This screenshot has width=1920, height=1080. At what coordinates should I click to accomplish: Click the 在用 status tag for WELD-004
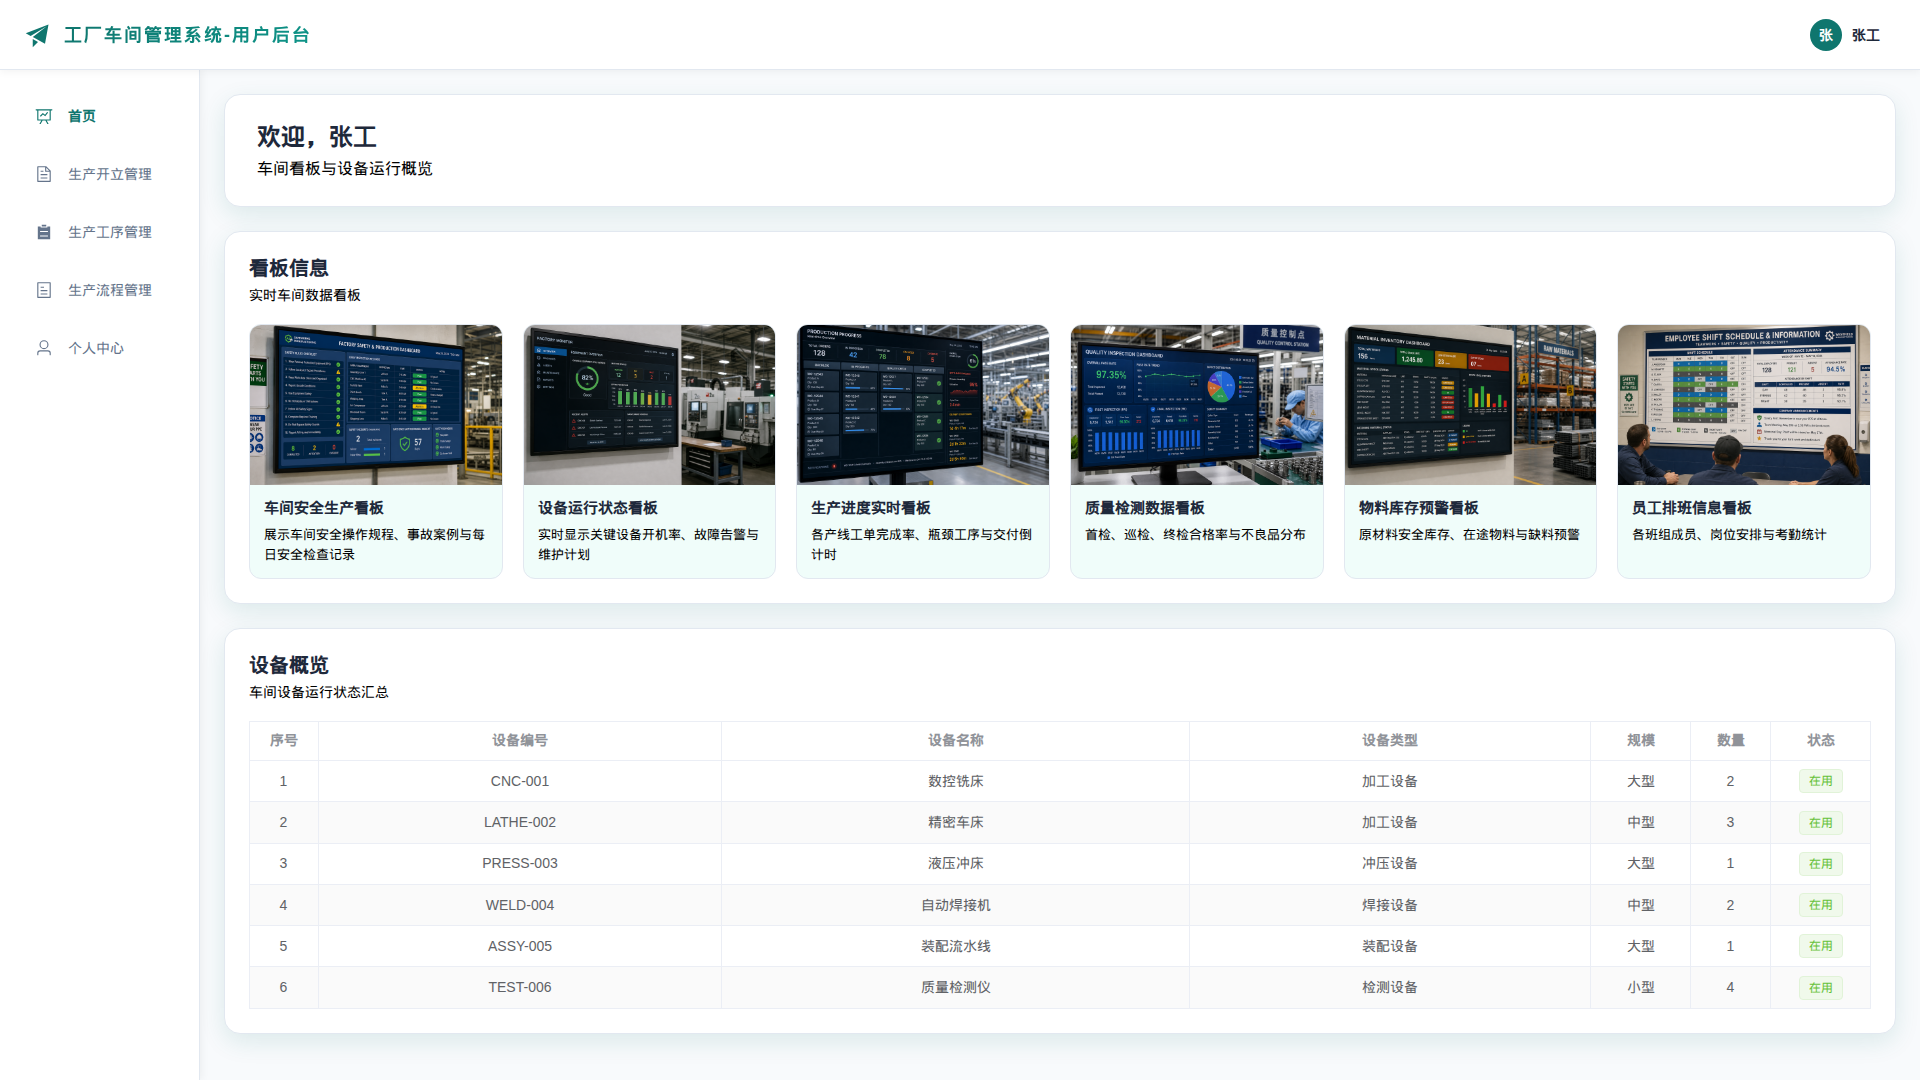[x=1821, y=905]
